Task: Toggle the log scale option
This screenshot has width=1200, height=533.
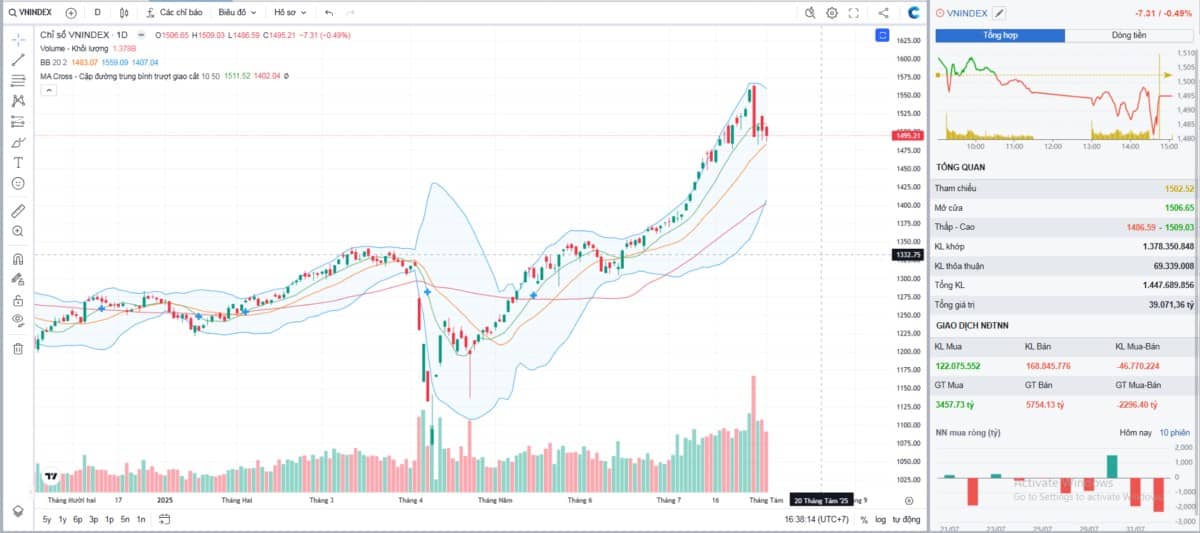Action: [x=880, y=519]
